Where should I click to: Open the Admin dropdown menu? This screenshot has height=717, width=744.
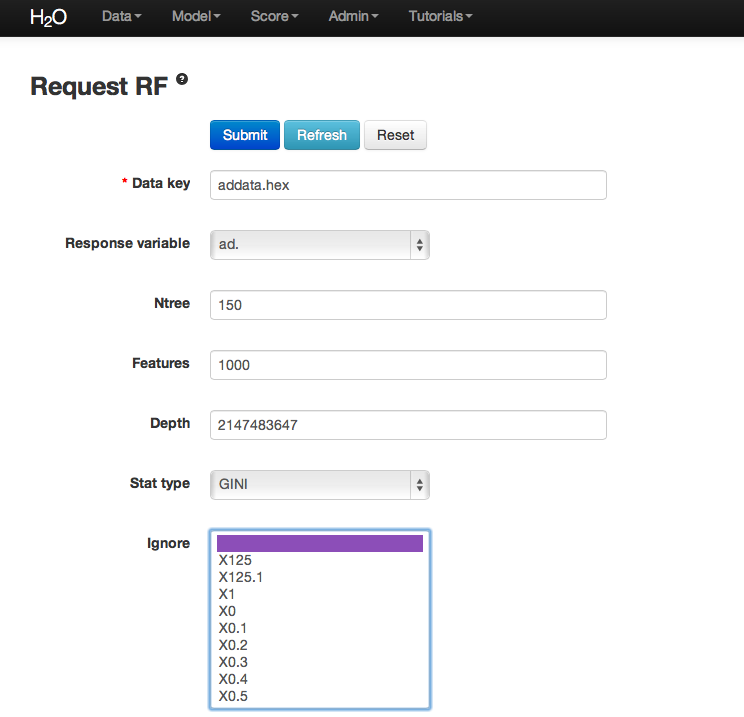[353, 17]
